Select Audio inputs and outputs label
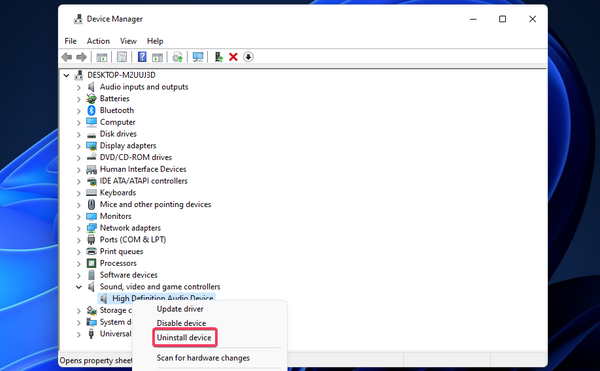The image size is (600, 371). (144, 87)
